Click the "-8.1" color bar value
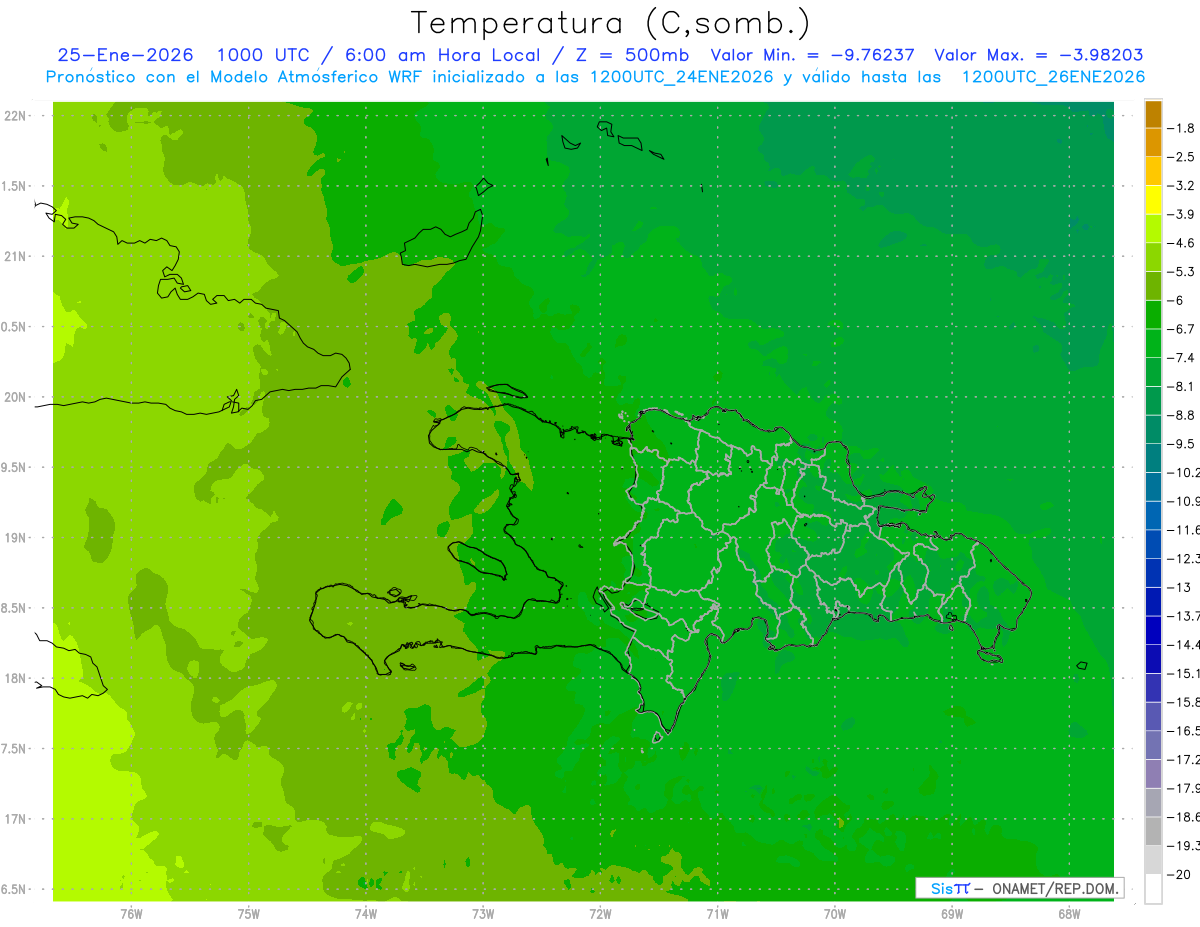Viewport: 1200px width, 927px height. 1182,386
